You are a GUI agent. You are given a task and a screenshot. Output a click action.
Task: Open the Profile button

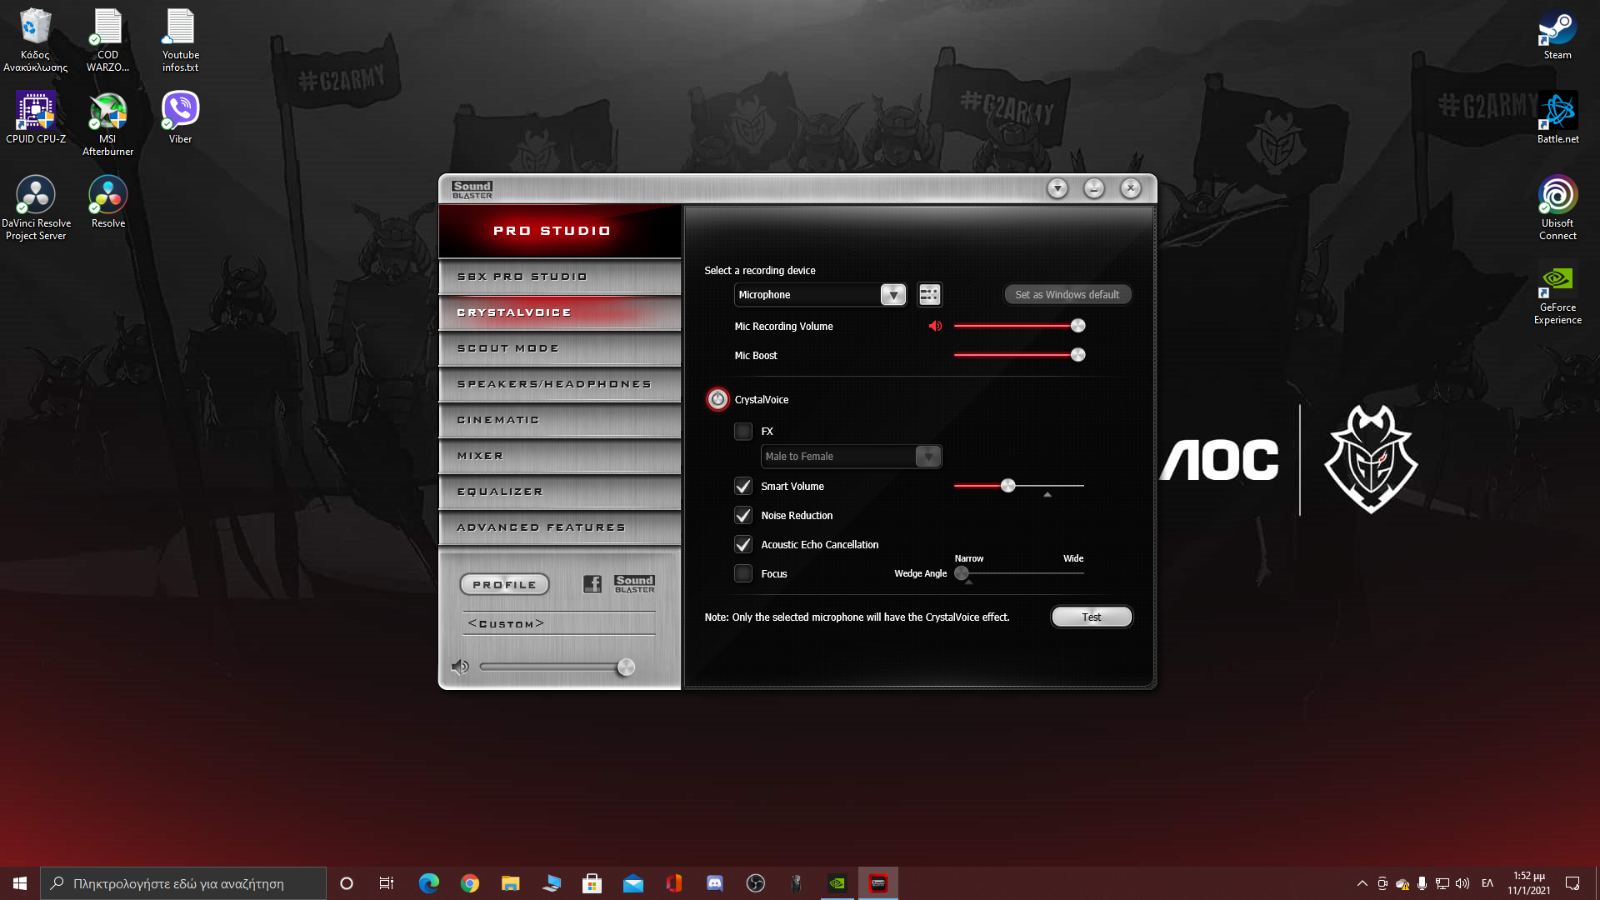click(x=504, y=584)
